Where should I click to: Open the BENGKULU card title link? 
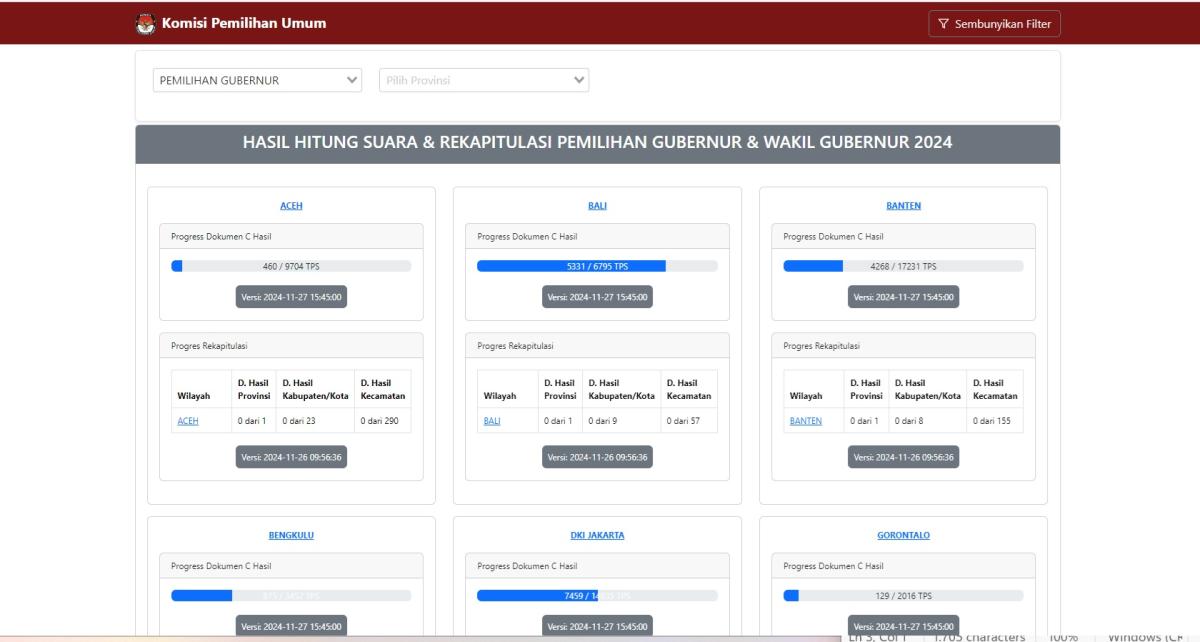[x=291, y=535]
